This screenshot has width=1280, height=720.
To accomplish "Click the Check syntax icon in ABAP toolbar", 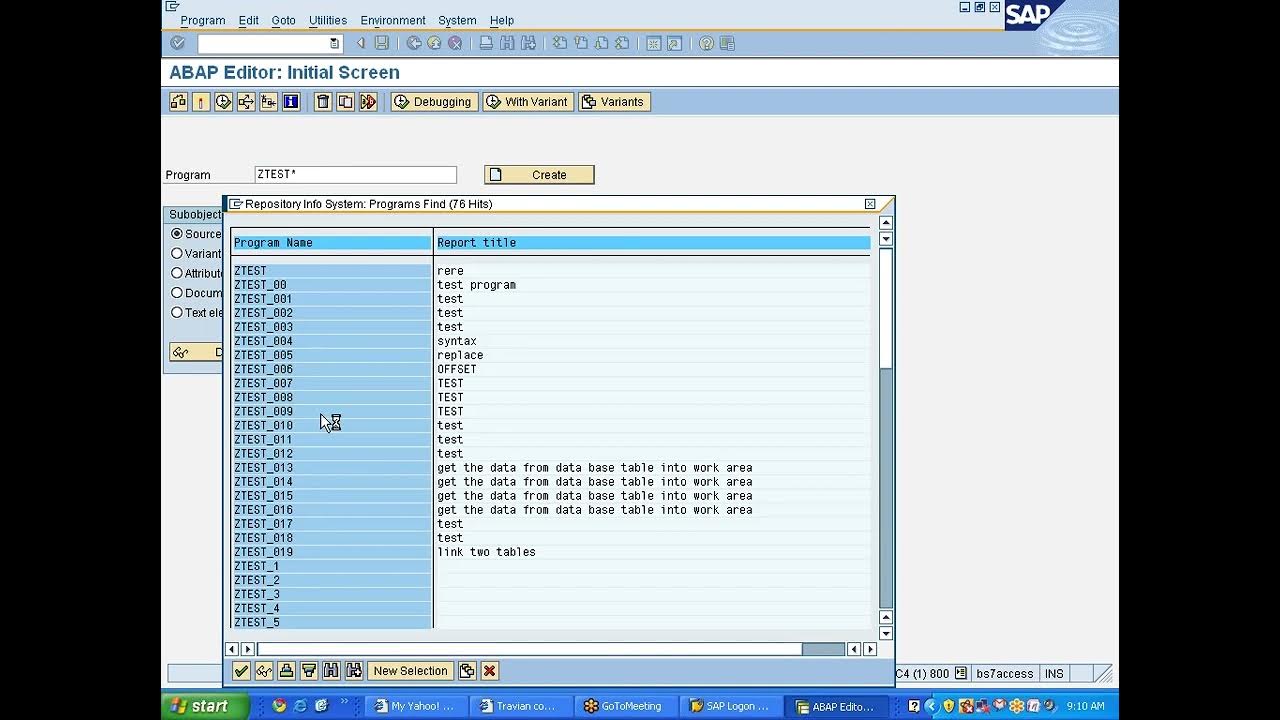I will click(x=179, y=101).
